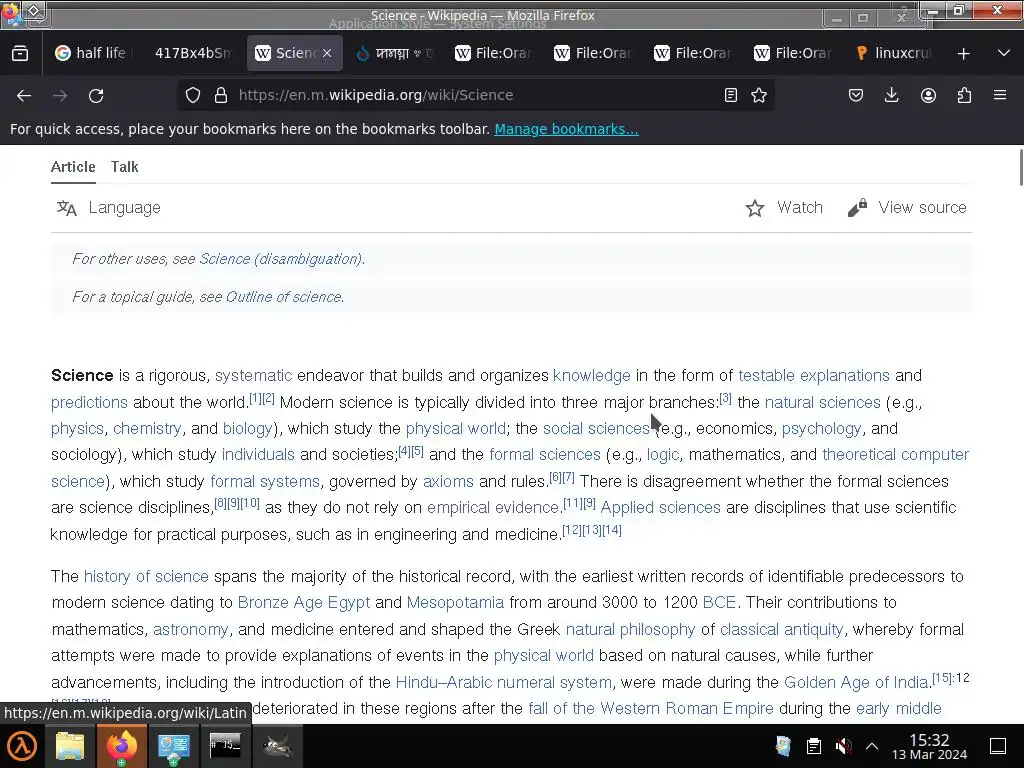
Task: Follow the chemistry link
Action: point(148,428)
